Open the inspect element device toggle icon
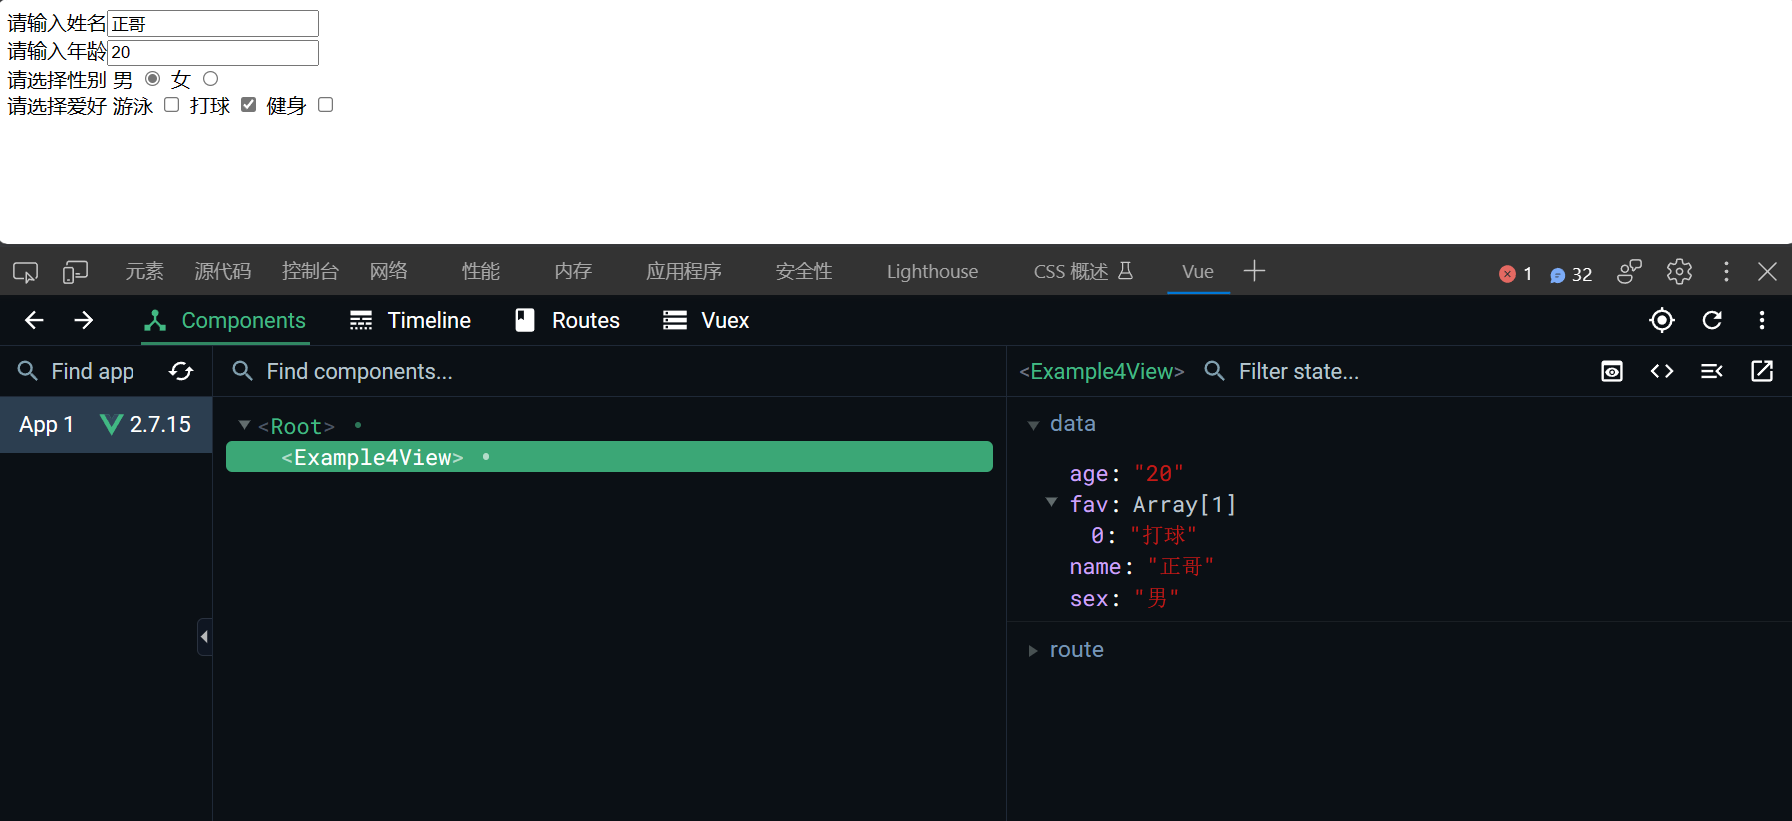1792x821 pixels. (75, 272)
